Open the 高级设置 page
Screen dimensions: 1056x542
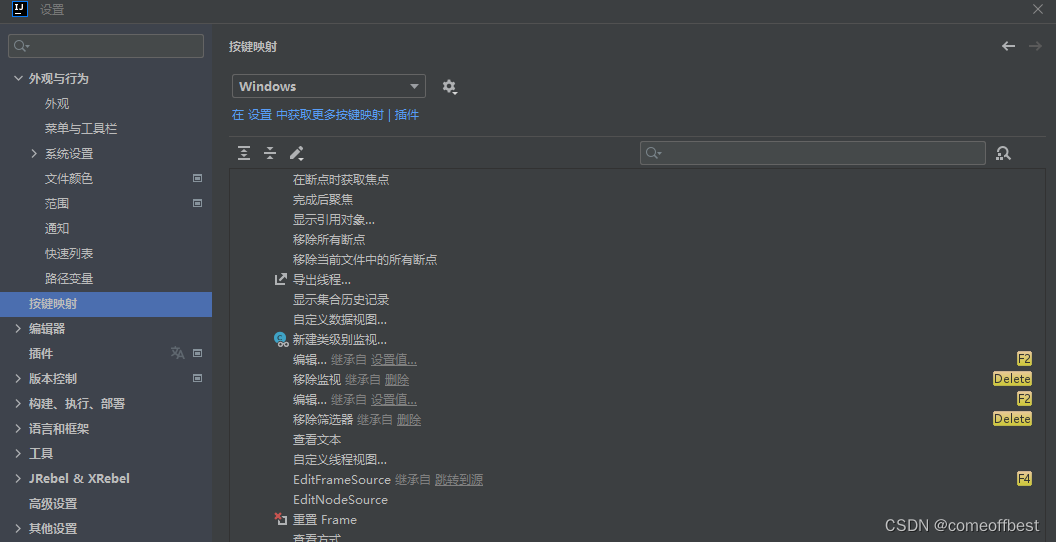(x=53, y=504)
